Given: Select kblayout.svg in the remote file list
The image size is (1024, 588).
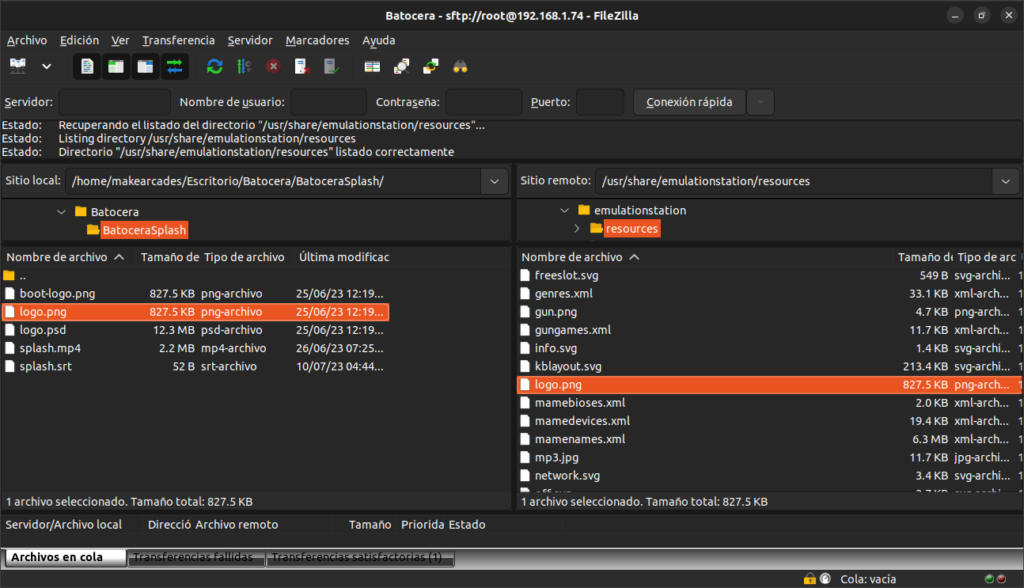Looking at the screenshot, I should 769,367.
